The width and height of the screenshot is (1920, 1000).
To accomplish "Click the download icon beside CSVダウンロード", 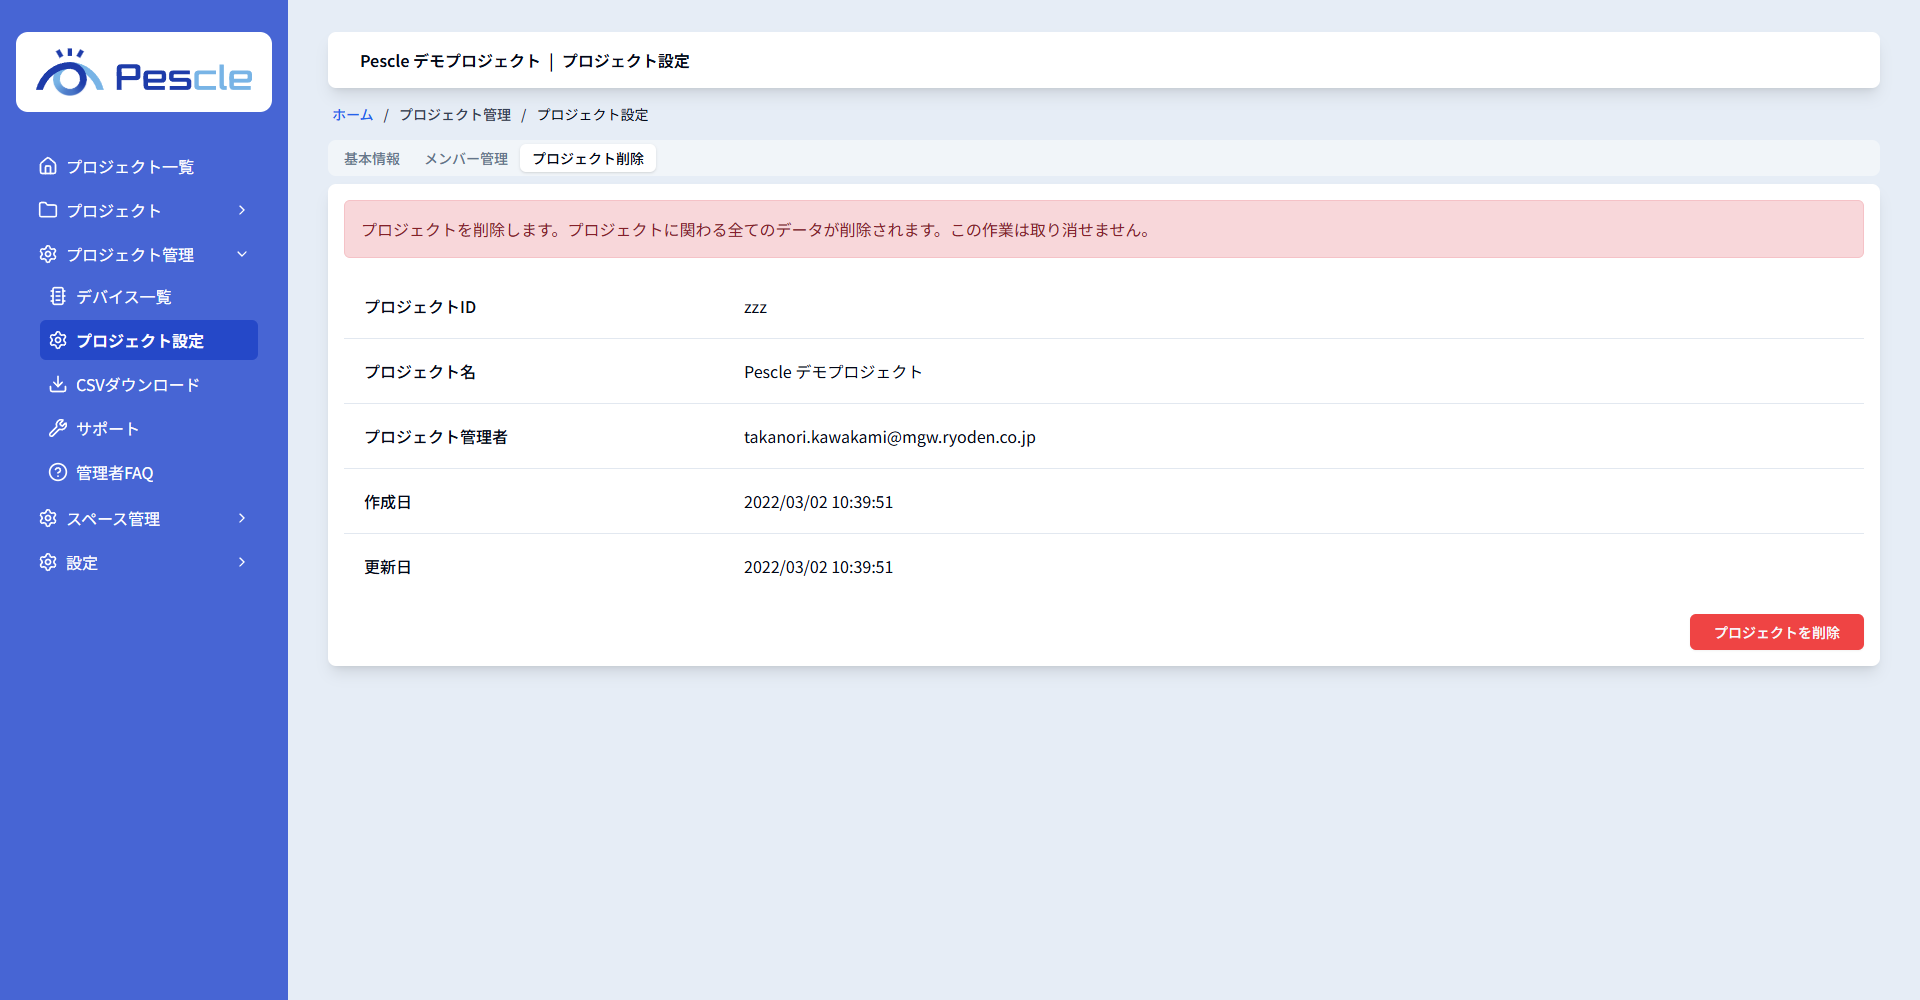I will pos(58,384).
